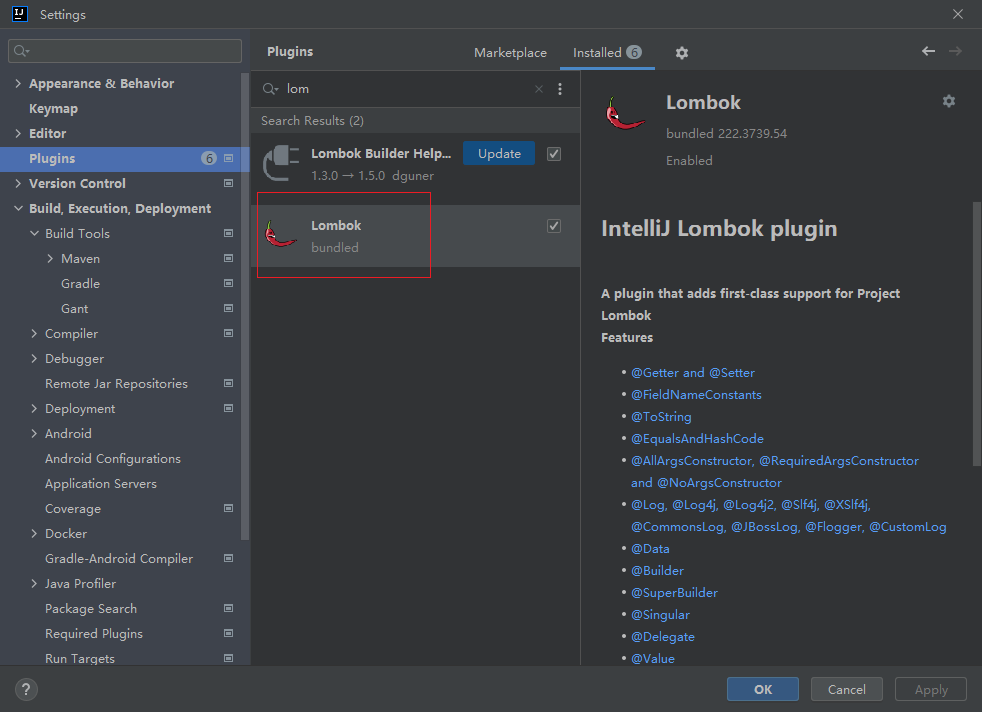Open the @Getter and @Setter link
The image size is (982, 712).
coord(693,372)
